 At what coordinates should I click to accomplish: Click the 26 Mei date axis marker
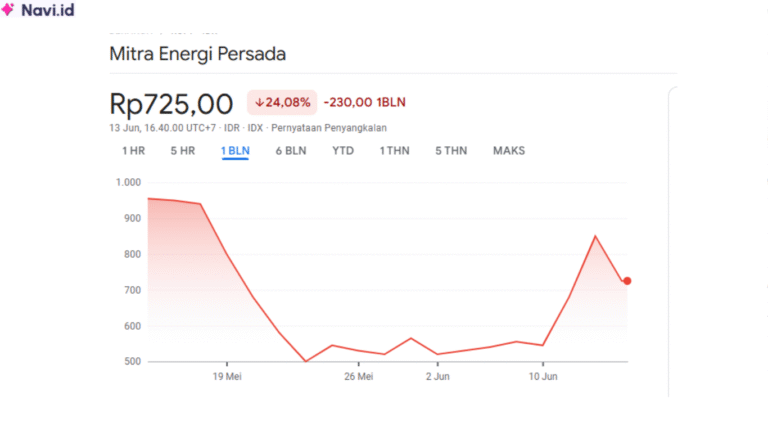click(x=359, y=376)
